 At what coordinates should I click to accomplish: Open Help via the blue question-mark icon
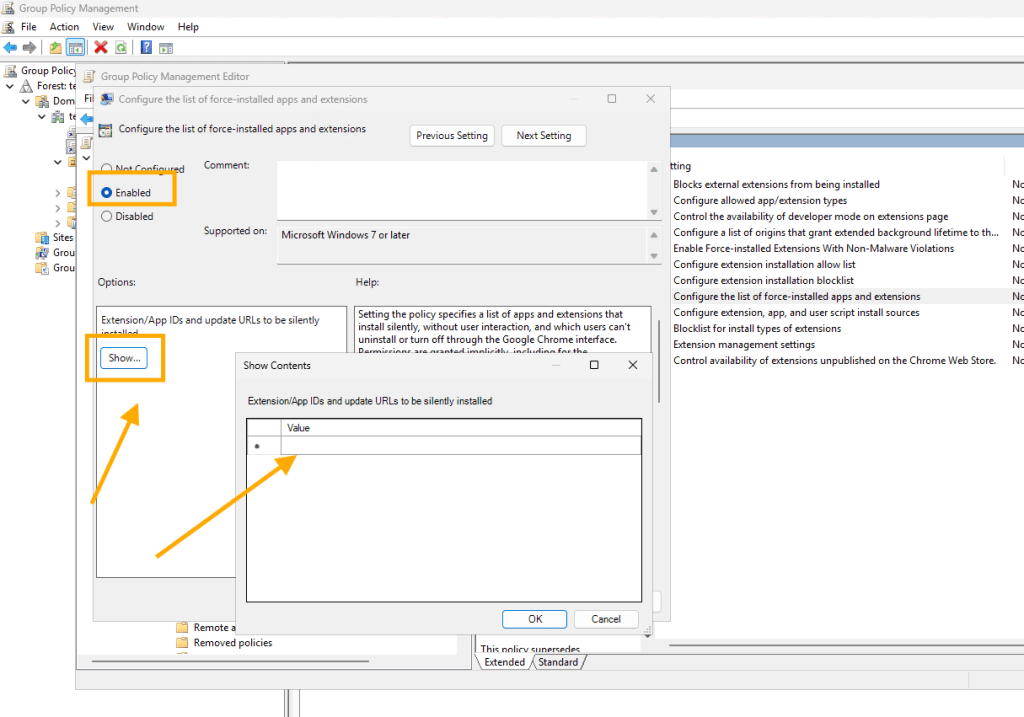pyautogui.click(x=146, y=47)
